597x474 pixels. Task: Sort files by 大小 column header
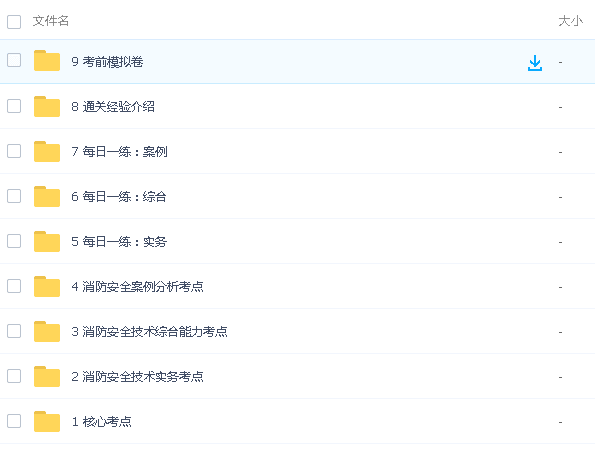(x=570, y=21)
